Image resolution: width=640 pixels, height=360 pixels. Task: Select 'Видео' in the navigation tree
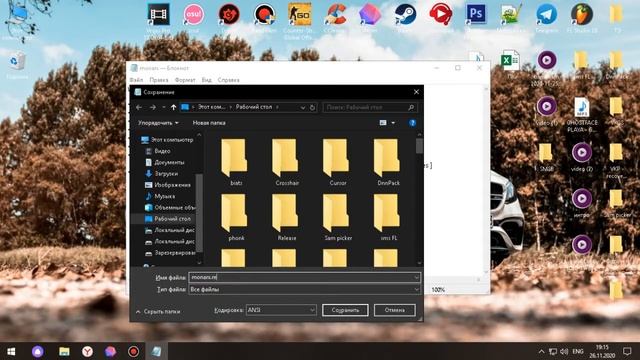(158, 151)
